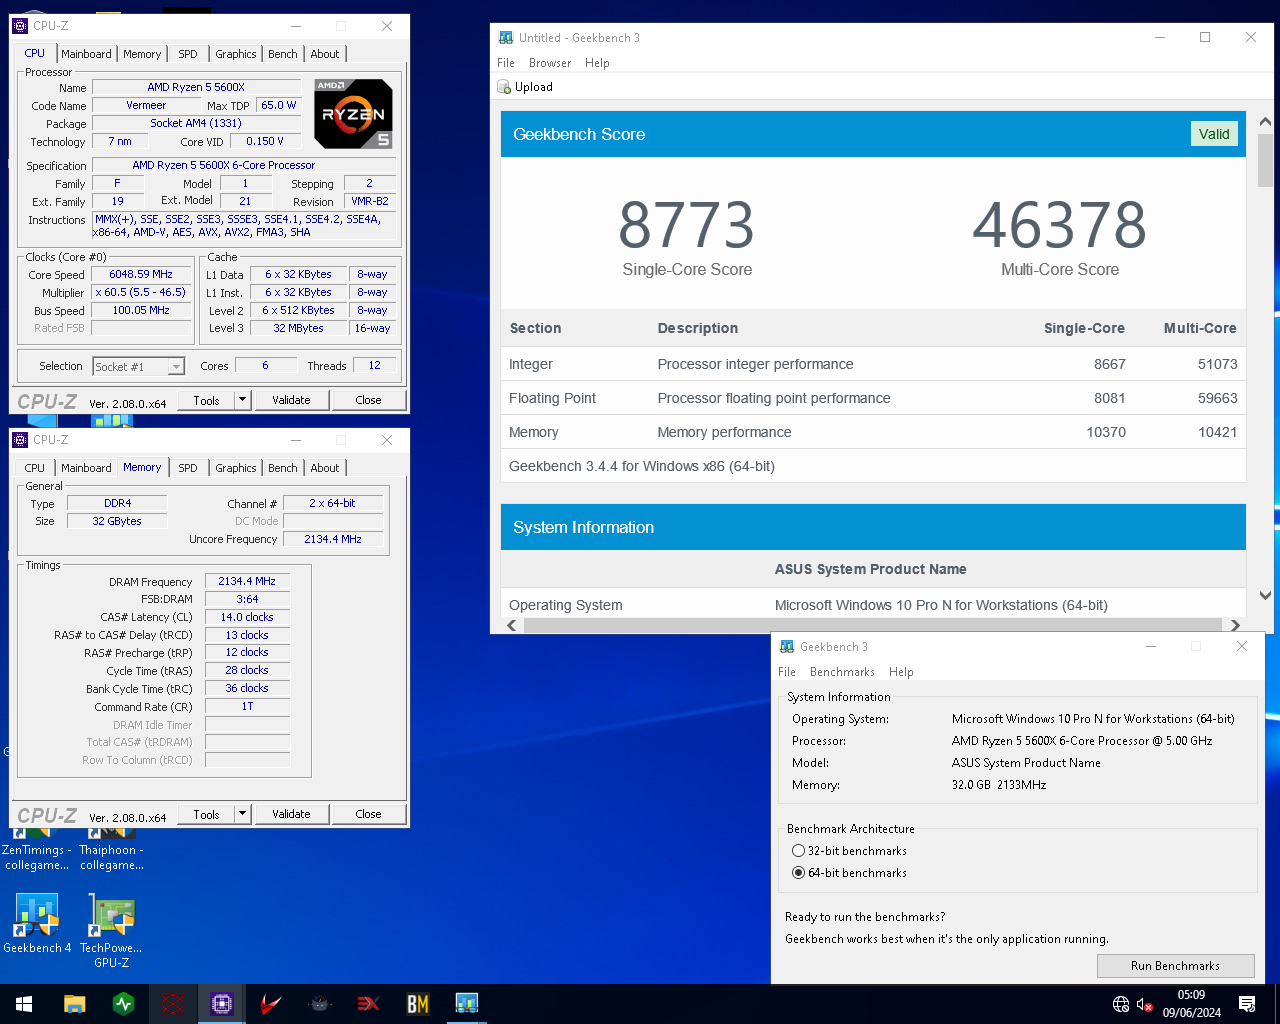Open File menu in Geekbench results window

[506, 63]
